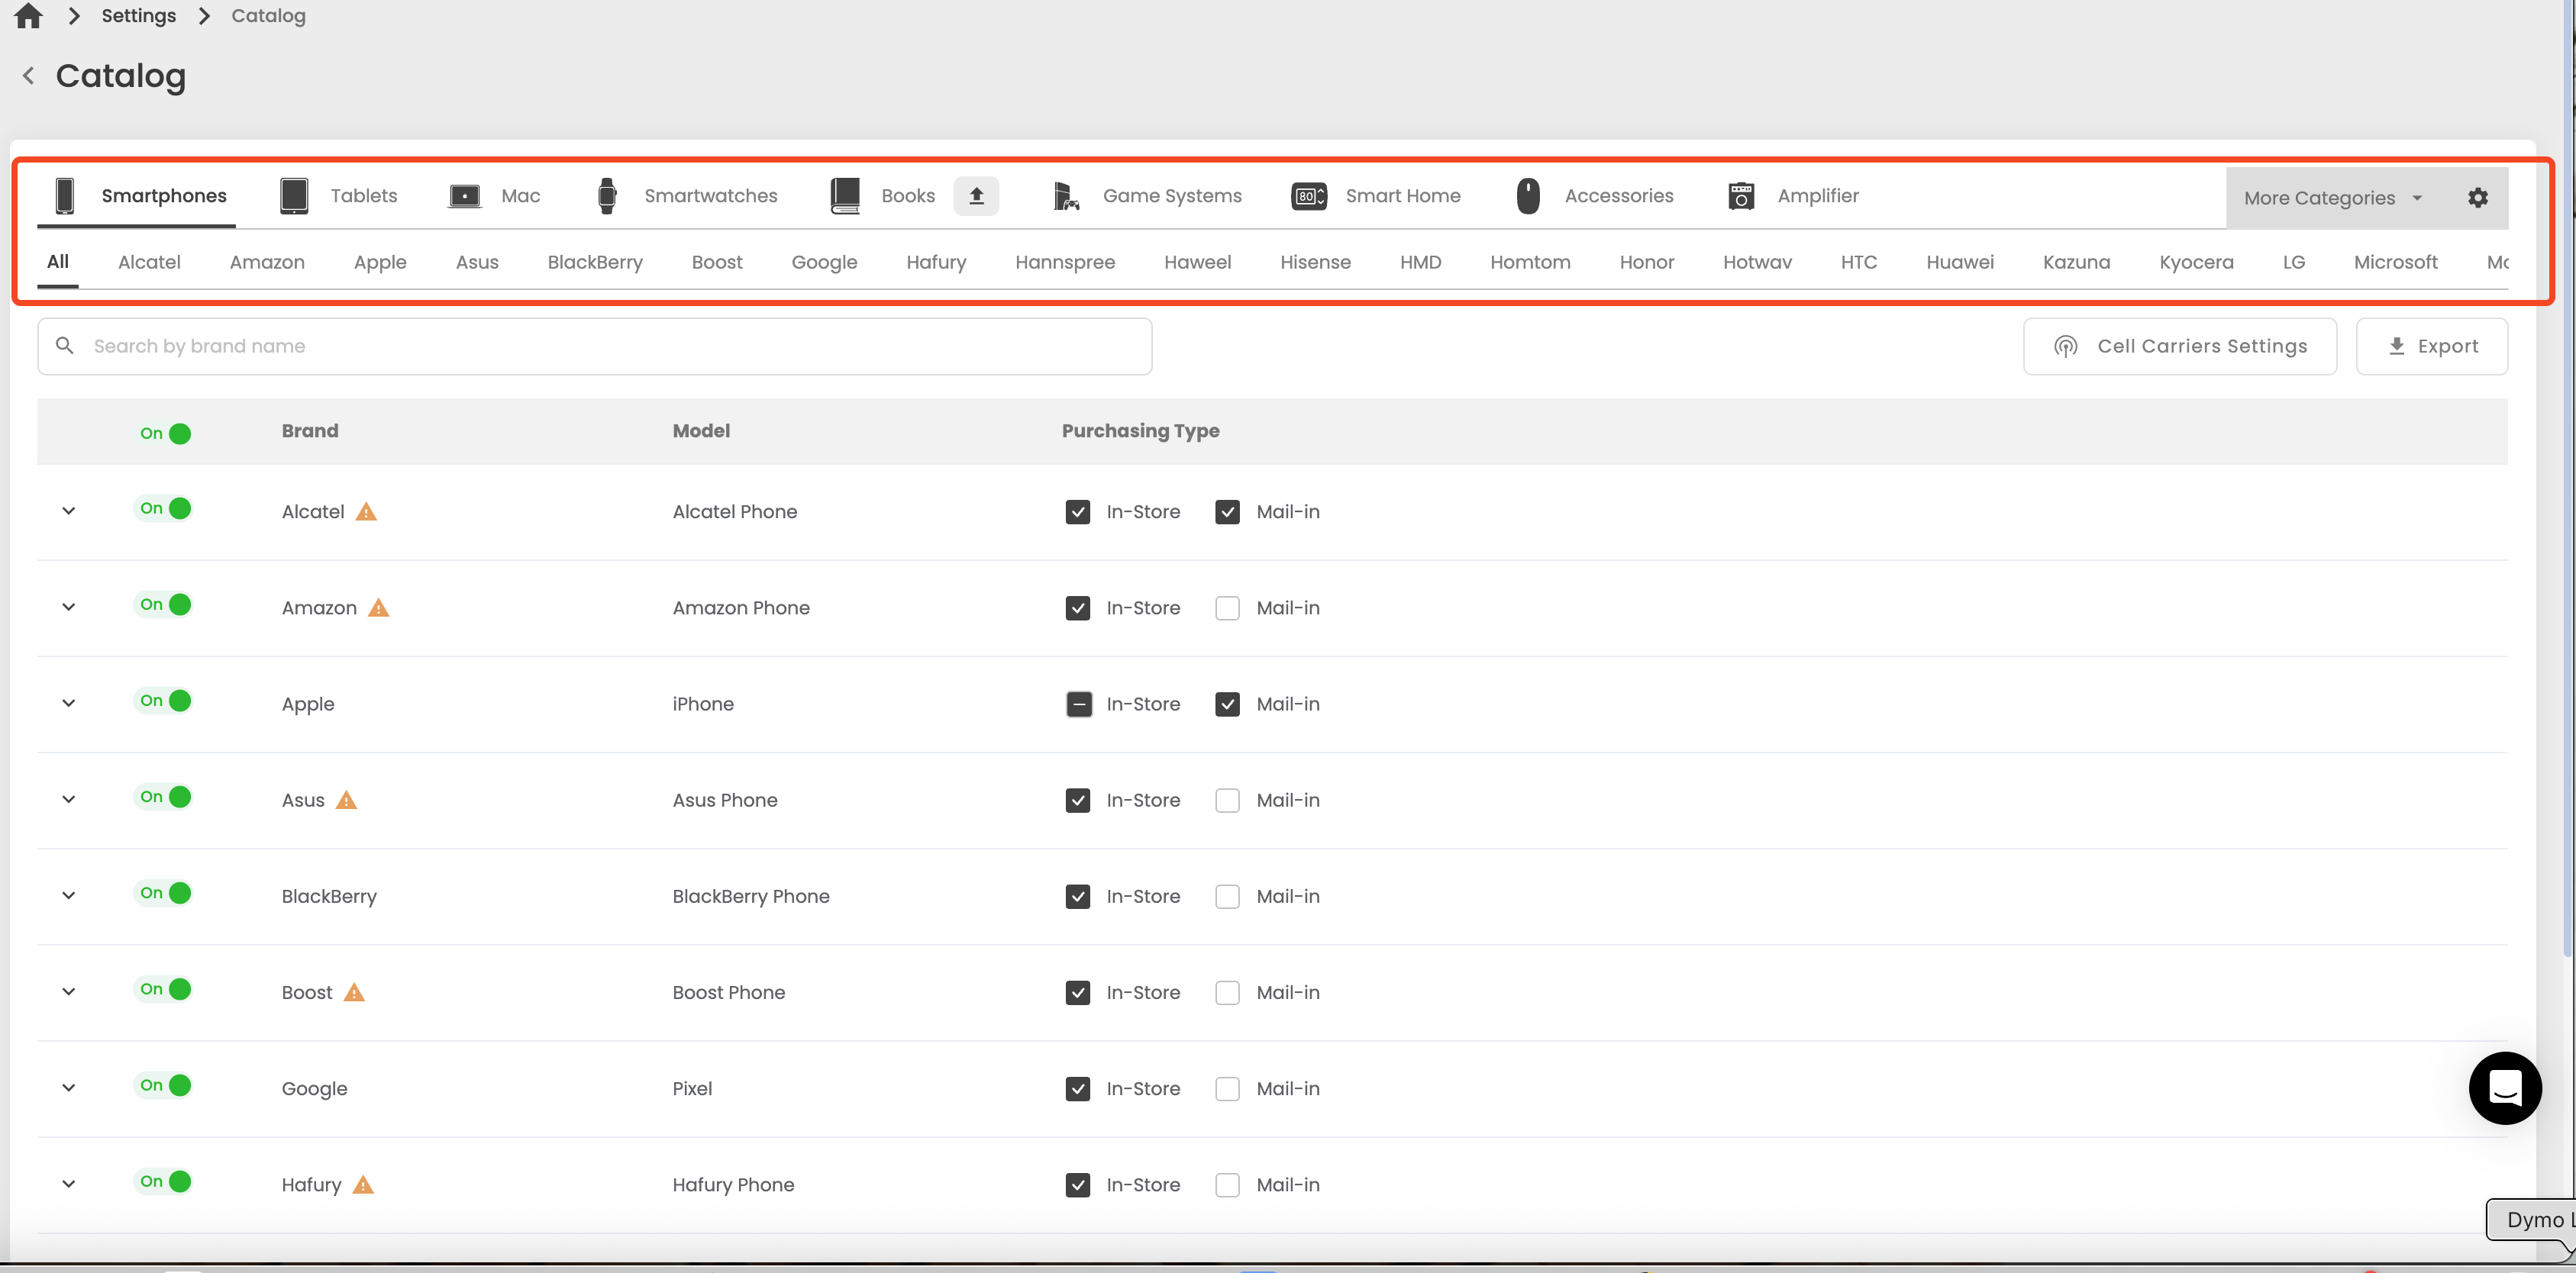This screenshot has width=2576, height=1273.
Task: Open the chat support bubble
Action: pyautogui.click(x=2505, y=1088)
